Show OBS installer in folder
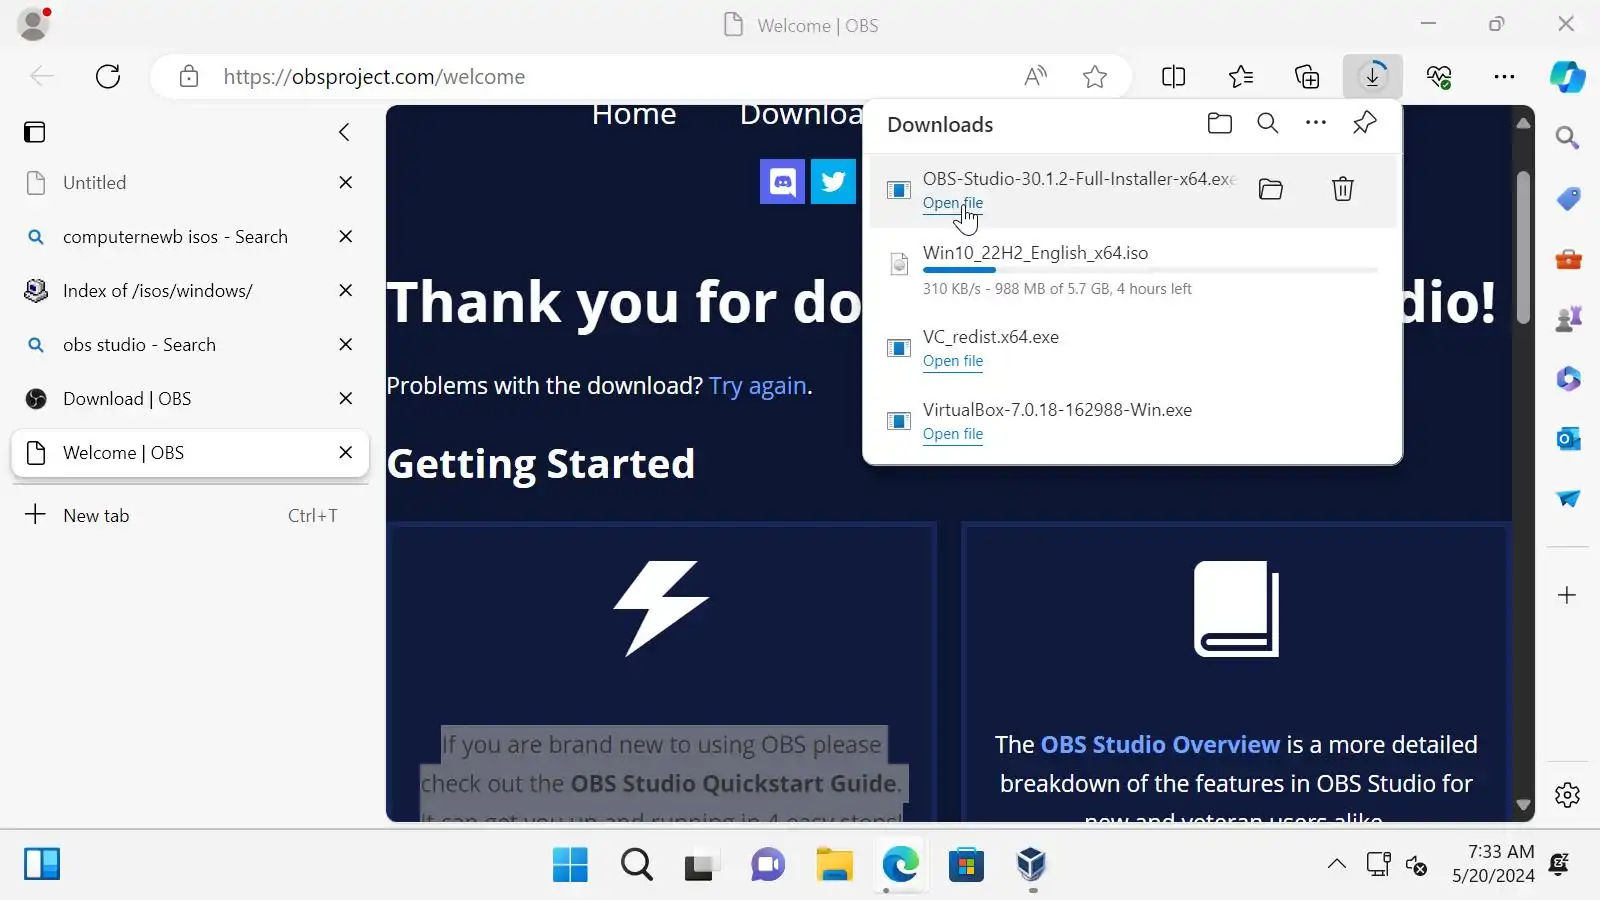The height and width of the screenshot is (900, 1600). coord(1271,189)
